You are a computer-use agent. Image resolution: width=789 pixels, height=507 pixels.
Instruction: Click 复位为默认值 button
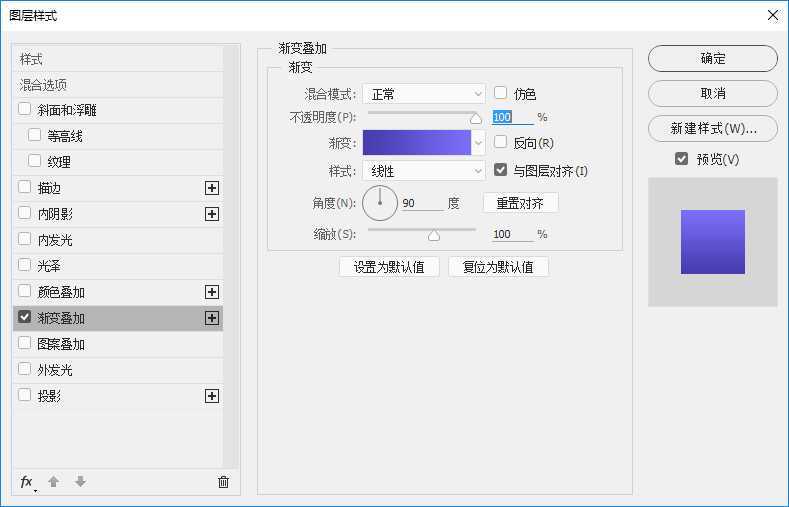[x=498, y=267]
